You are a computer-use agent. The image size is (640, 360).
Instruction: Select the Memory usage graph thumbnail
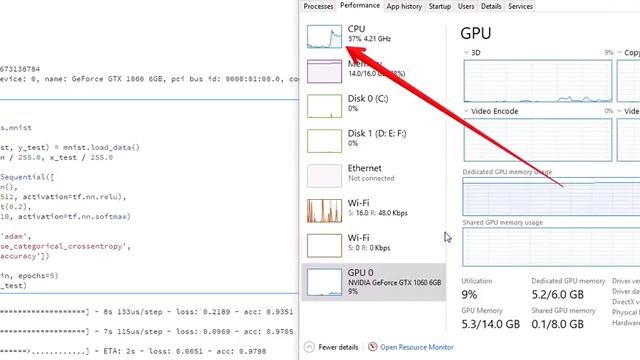pos(324,71)
